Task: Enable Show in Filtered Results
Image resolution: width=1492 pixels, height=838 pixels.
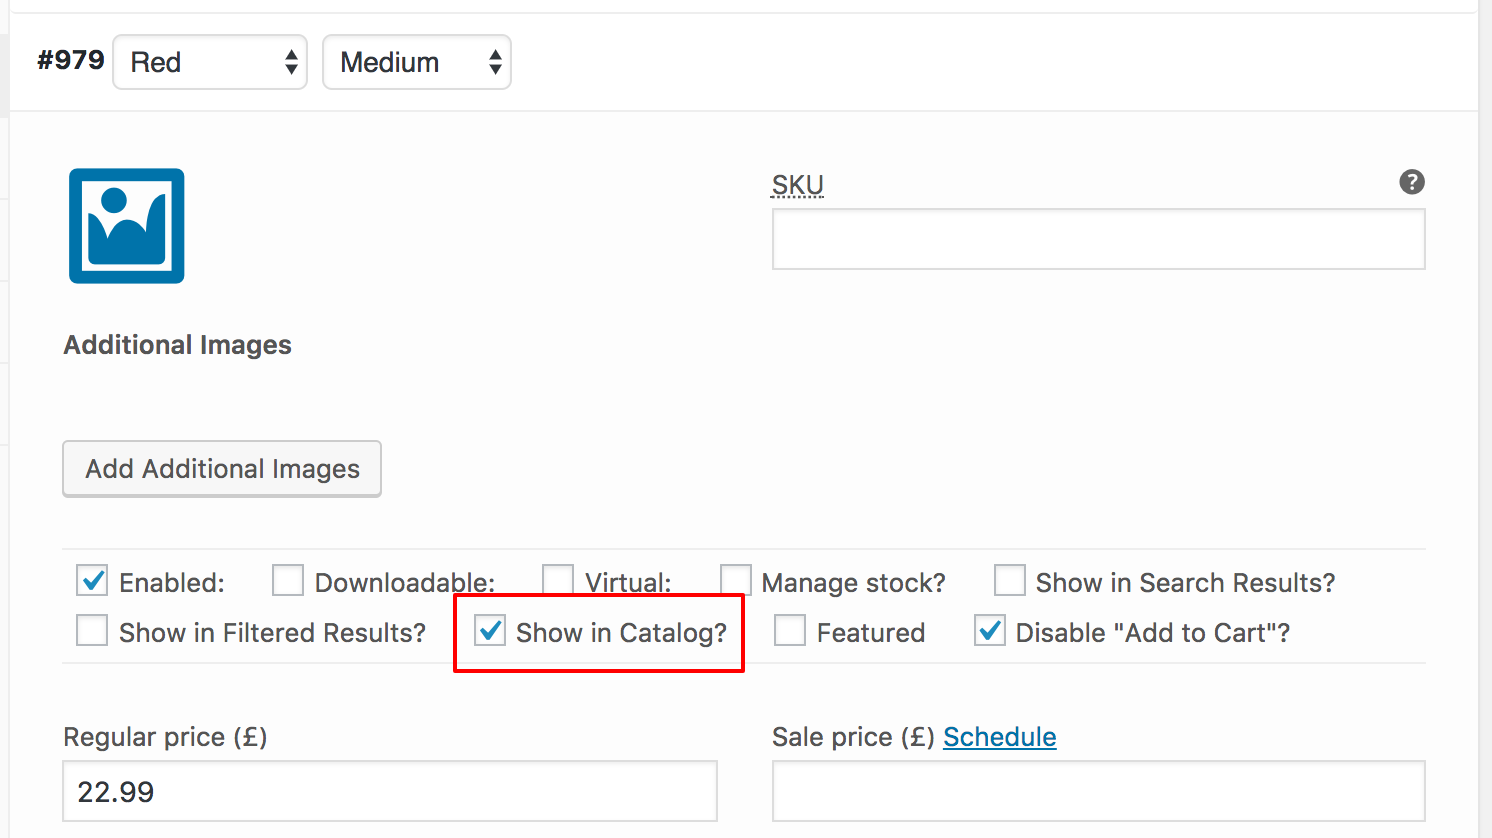Action: [91, 630]
